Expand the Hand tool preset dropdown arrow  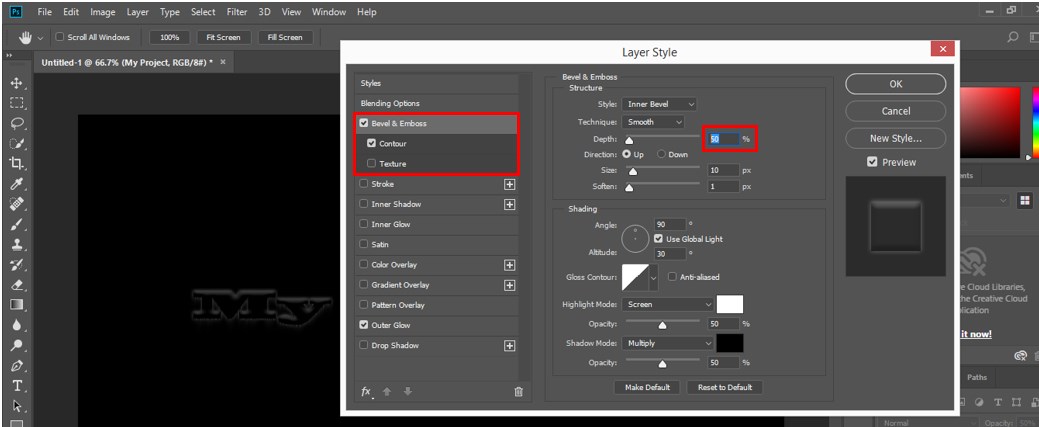(41, 38)
